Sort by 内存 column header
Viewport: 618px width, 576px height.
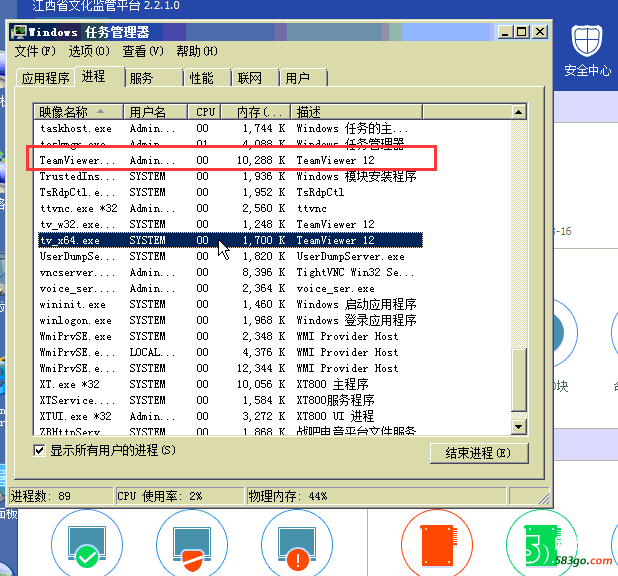pos(255,112)
